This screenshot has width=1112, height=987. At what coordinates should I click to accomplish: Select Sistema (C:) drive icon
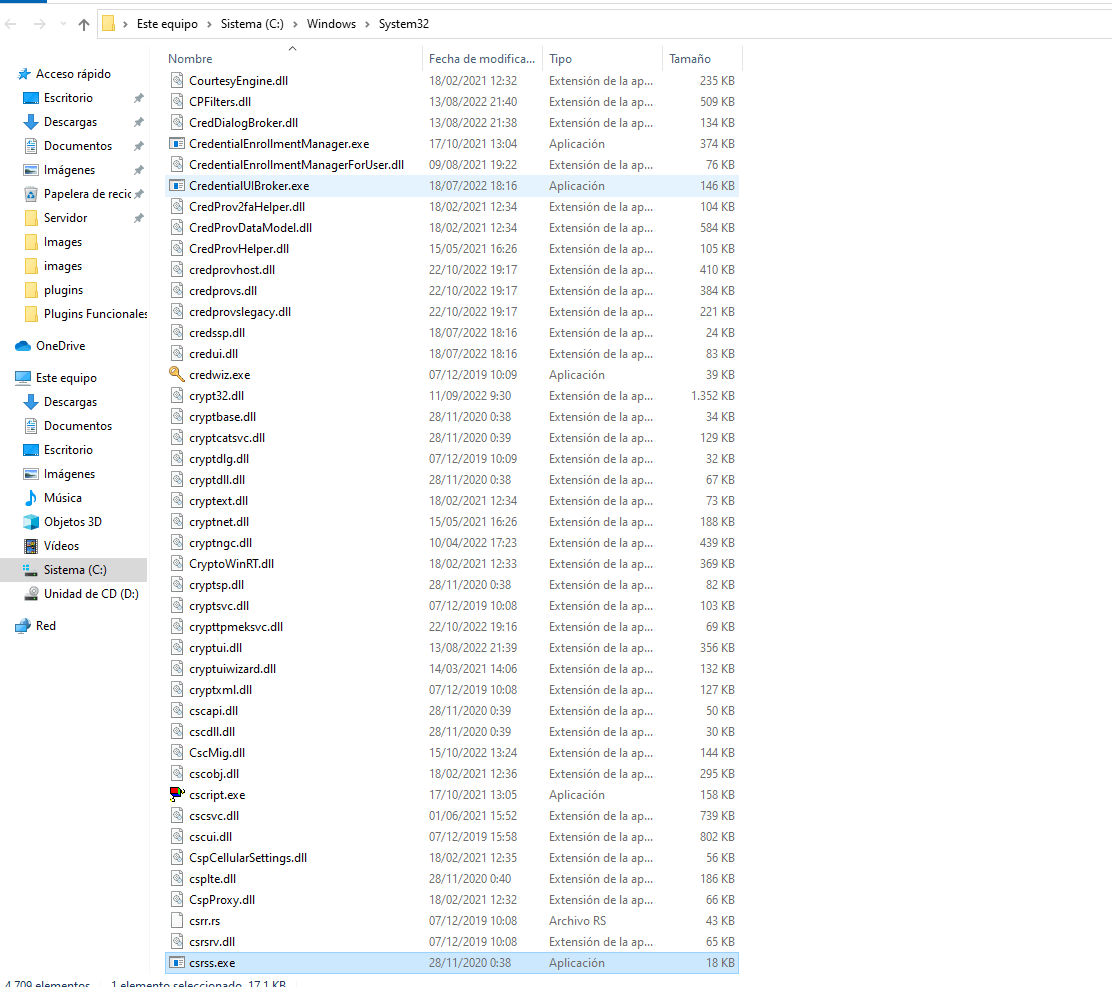[x=30, y=570]
